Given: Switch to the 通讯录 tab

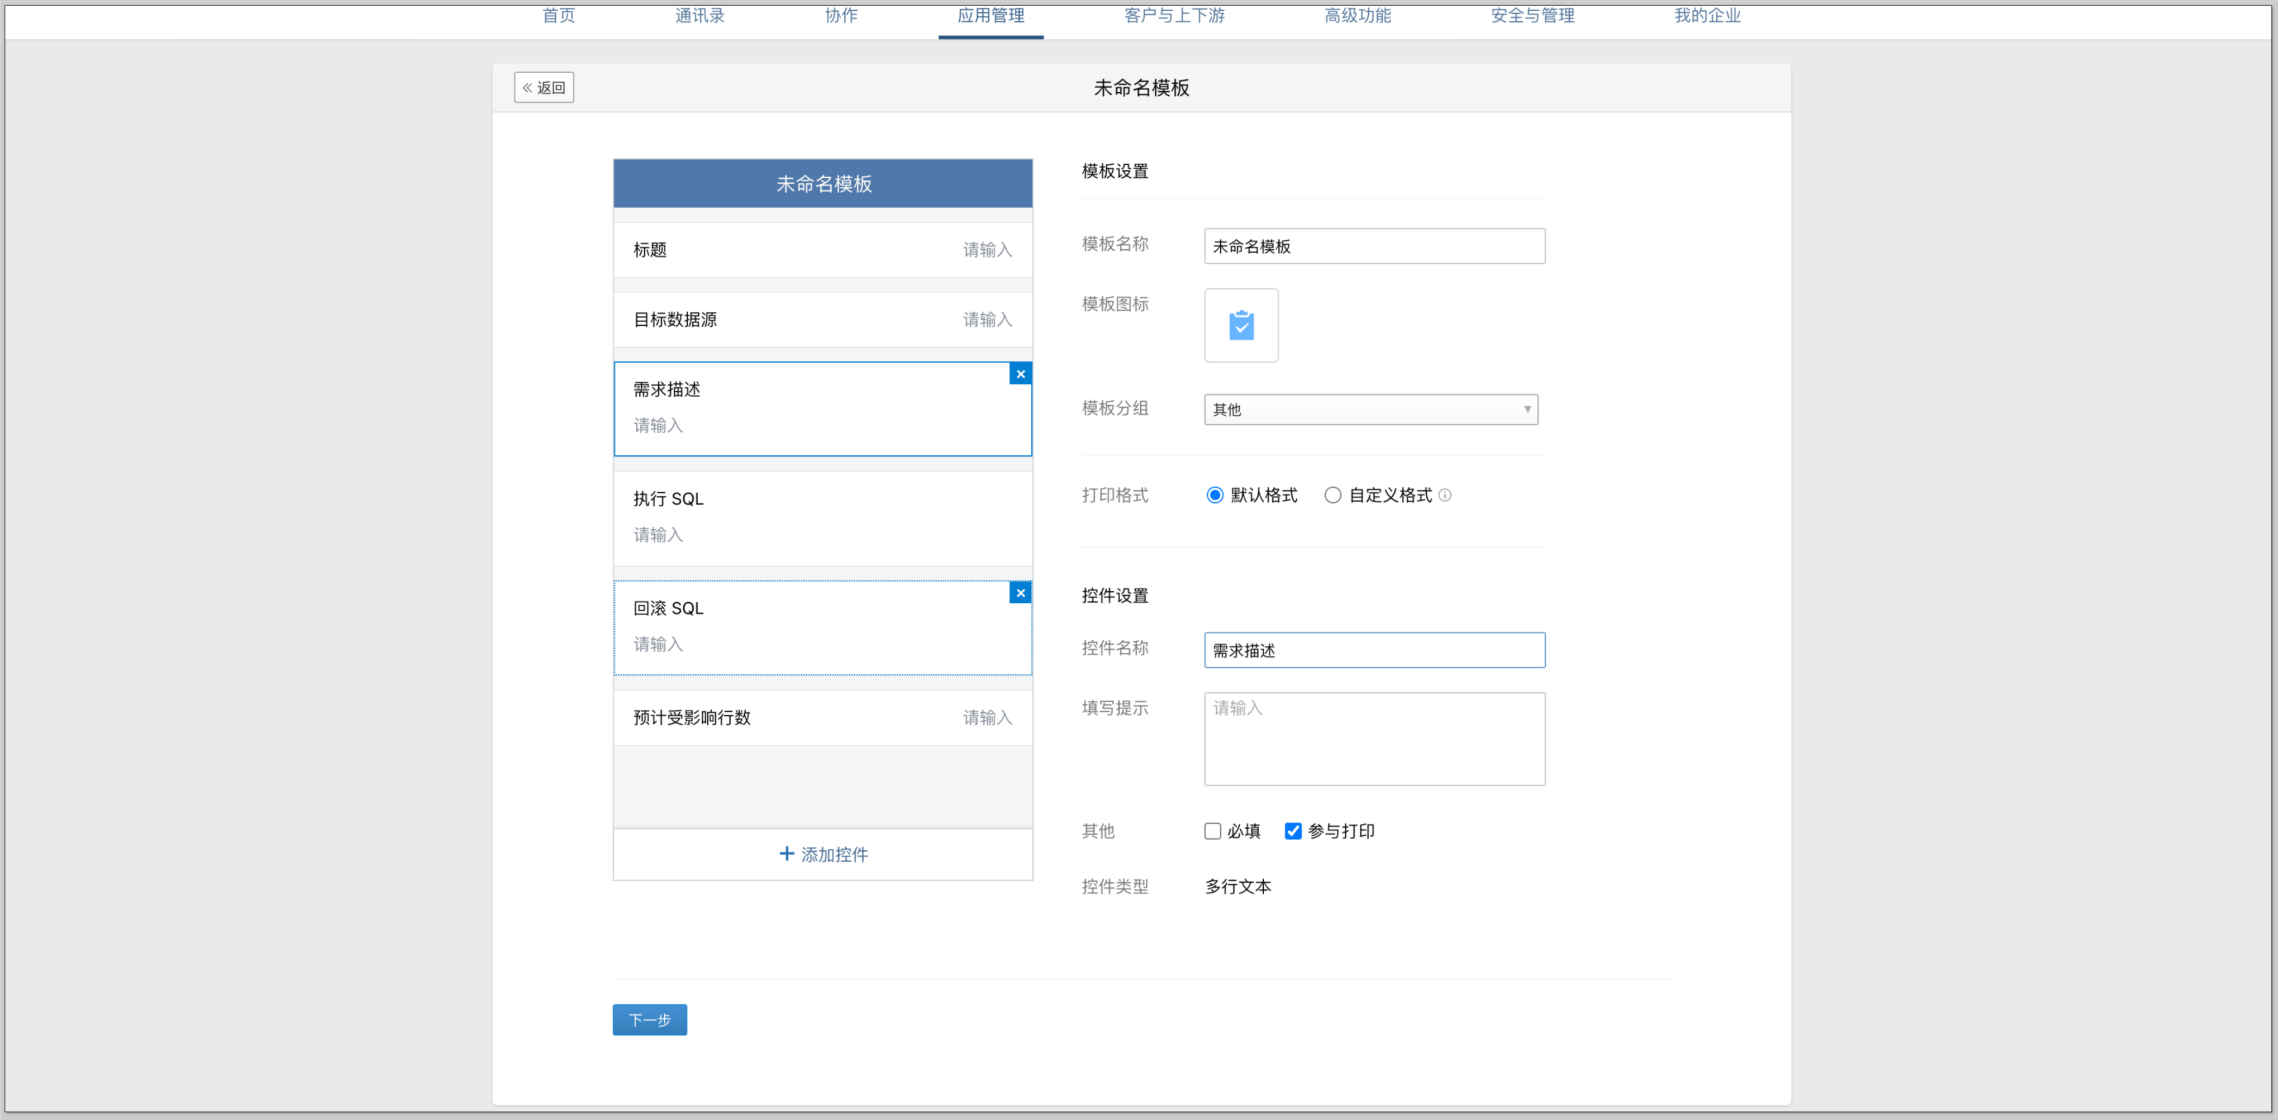Looking at the screenshot, I should pos(700,16).
